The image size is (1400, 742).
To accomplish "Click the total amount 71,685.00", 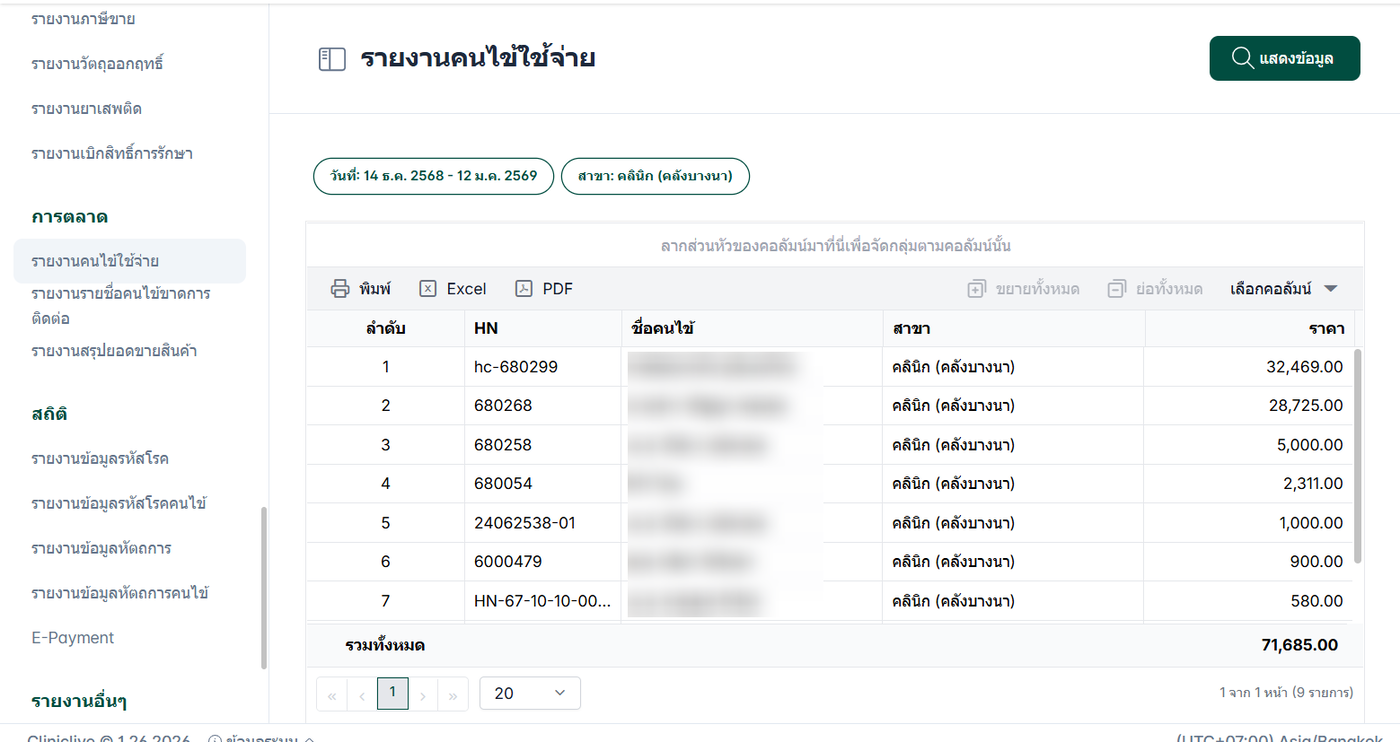I will [x=1300, y=645].
